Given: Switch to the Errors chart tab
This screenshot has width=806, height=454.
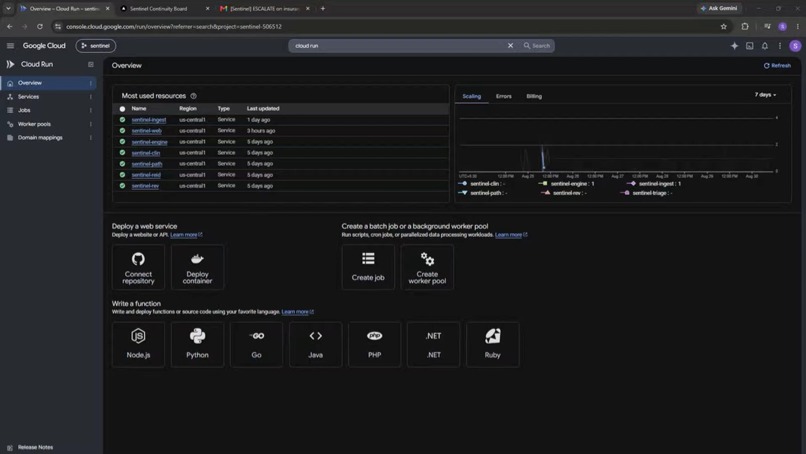Looking at the screenshot, I should [504, 97].
